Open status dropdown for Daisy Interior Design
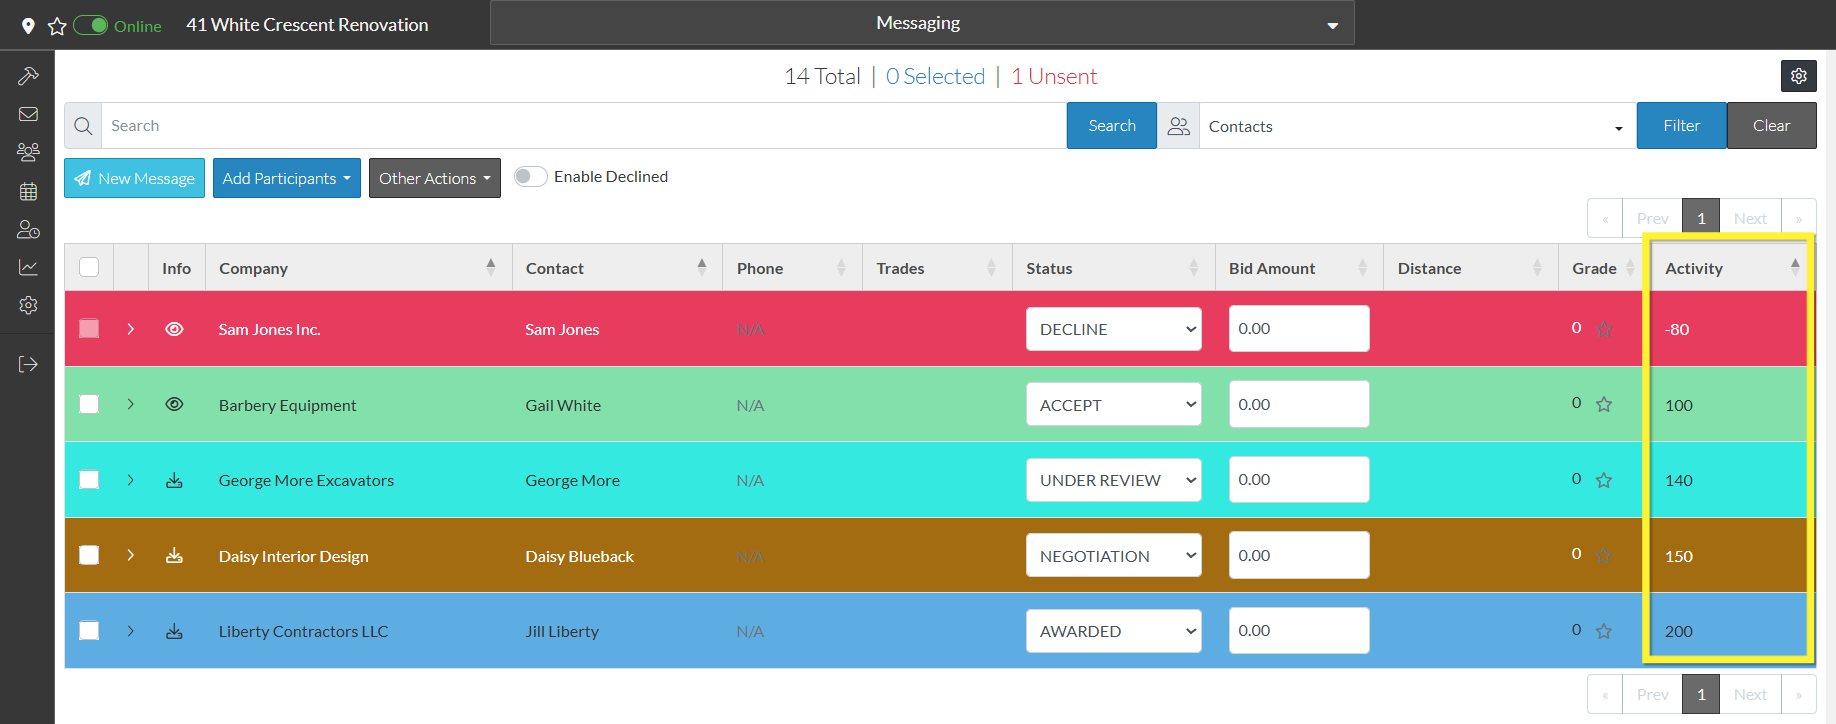1836x724 pixels. click(x=1113, y=556)
